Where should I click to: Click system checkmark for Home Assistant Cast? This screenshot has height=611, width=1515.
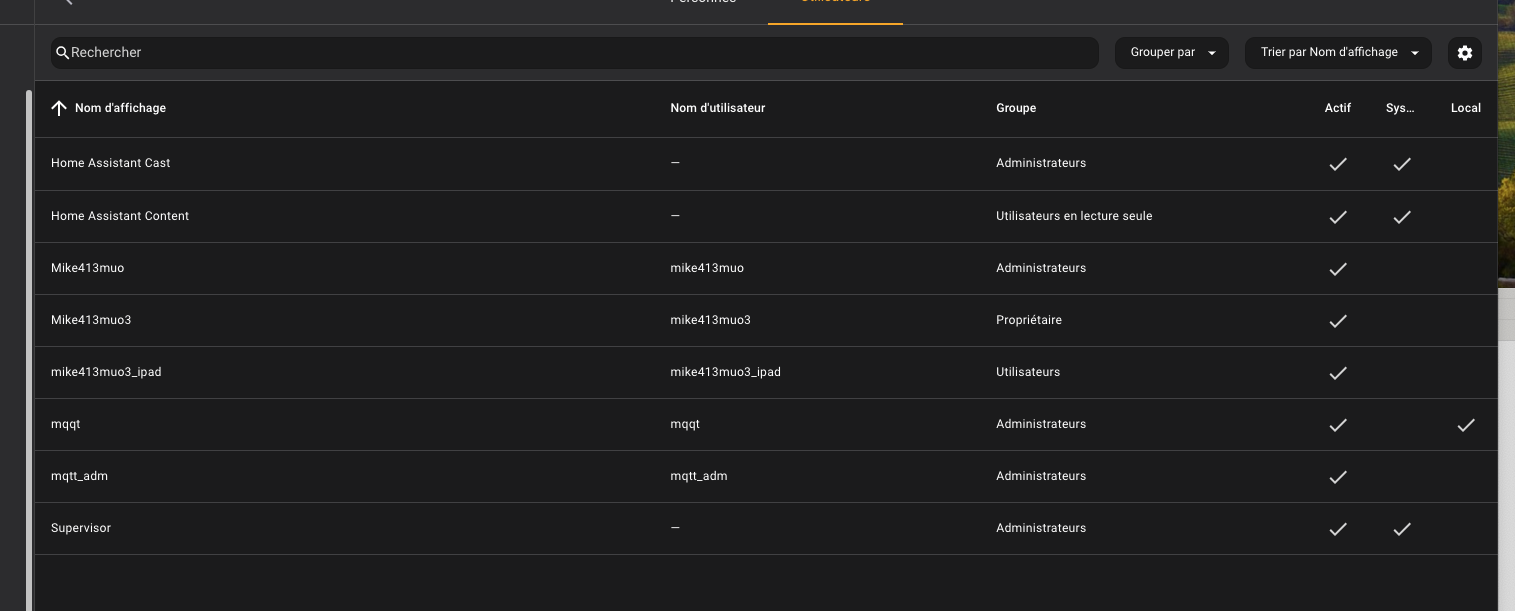[x=1401, y=164]
